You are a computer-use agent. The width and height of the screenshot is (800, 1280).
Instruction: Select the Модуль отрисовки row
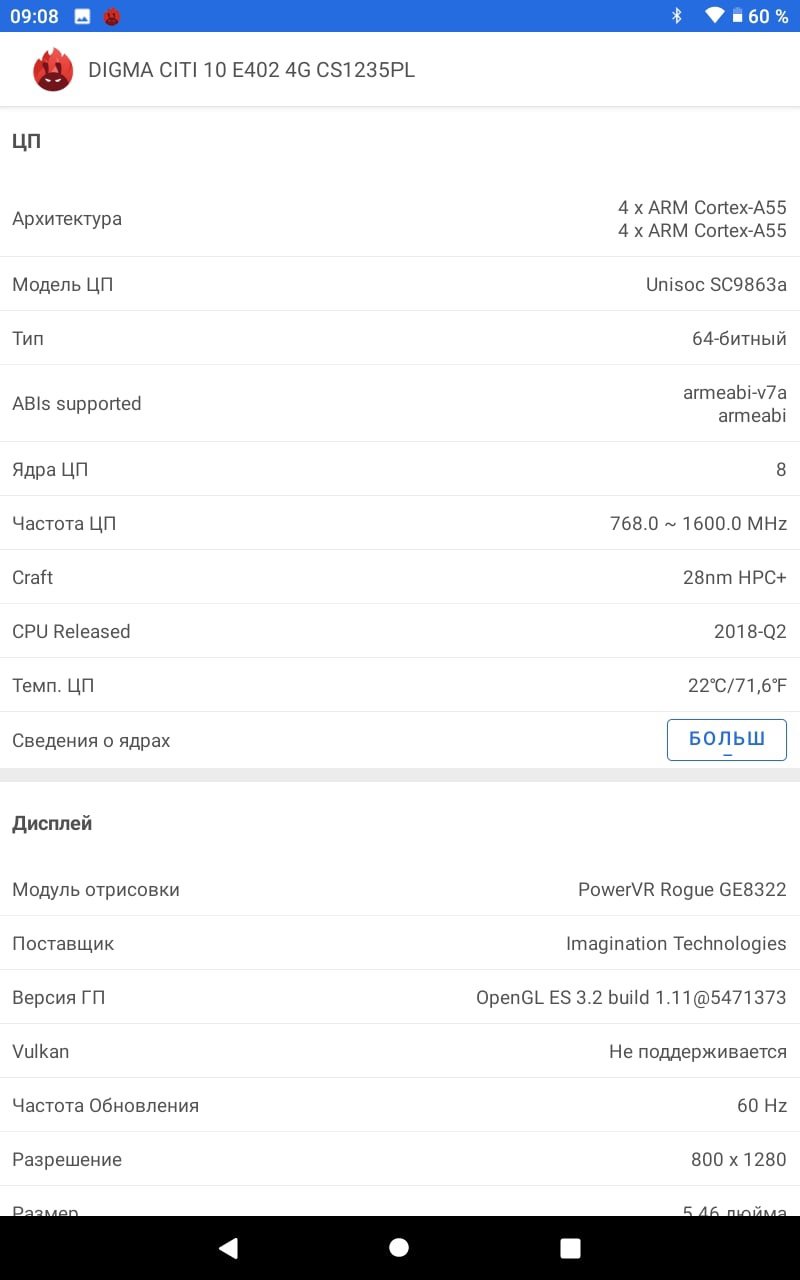pyautogui.click(x=400, y=889)
